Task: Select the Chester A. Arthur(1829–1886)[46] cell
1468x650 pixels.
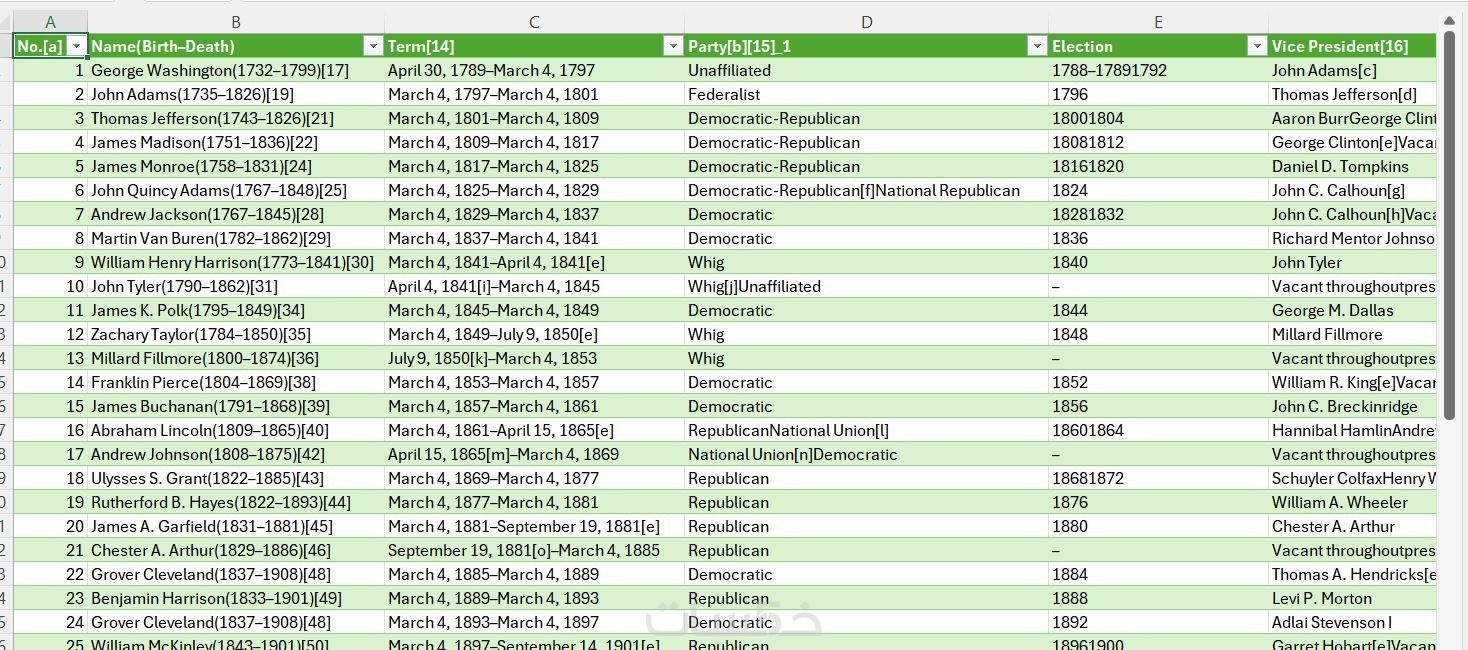Action: tap(236, 550)
